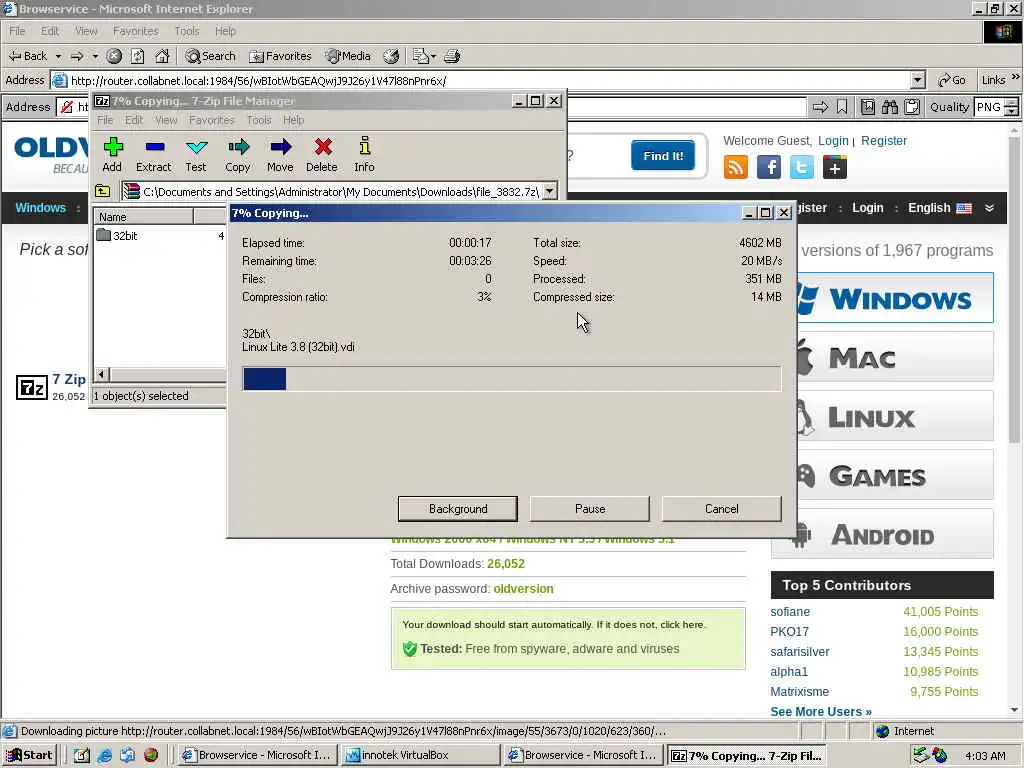Click the Name column header in 7-Zip

point(144,217)
